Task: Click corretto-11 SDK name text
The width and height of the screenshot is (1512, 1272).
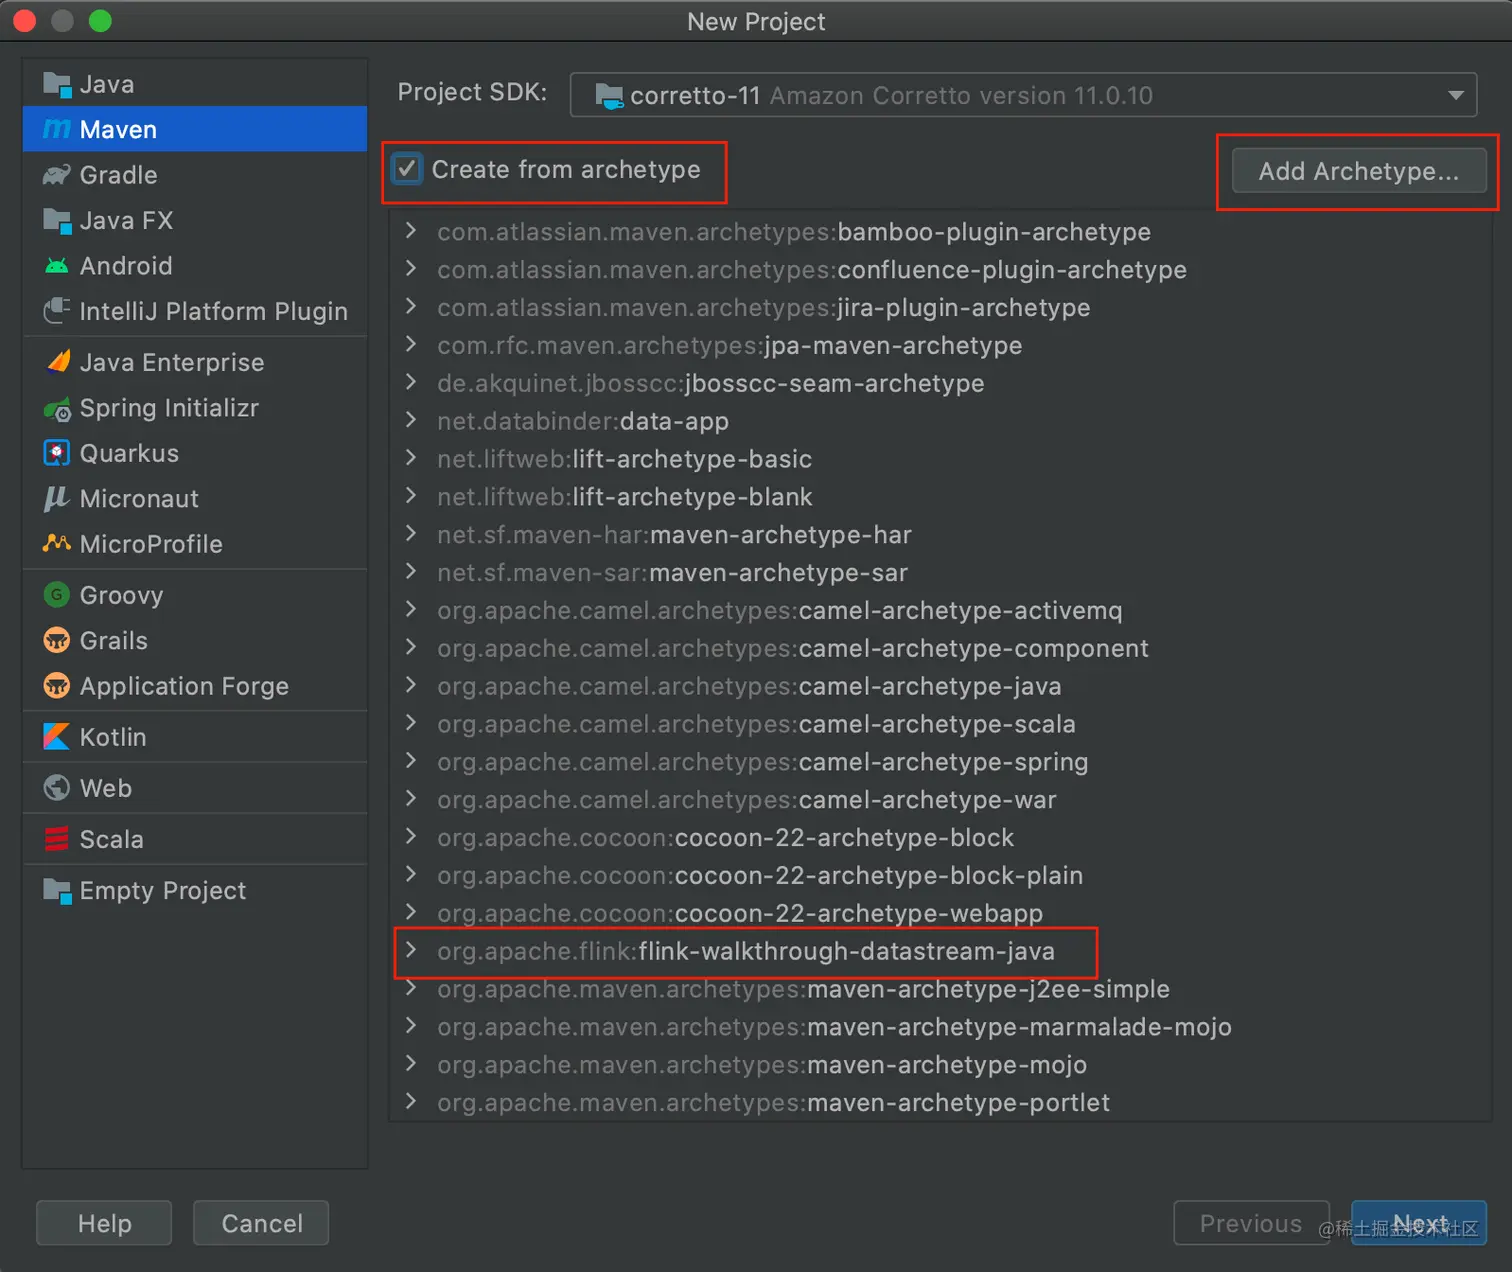Action: pos(695,96)
